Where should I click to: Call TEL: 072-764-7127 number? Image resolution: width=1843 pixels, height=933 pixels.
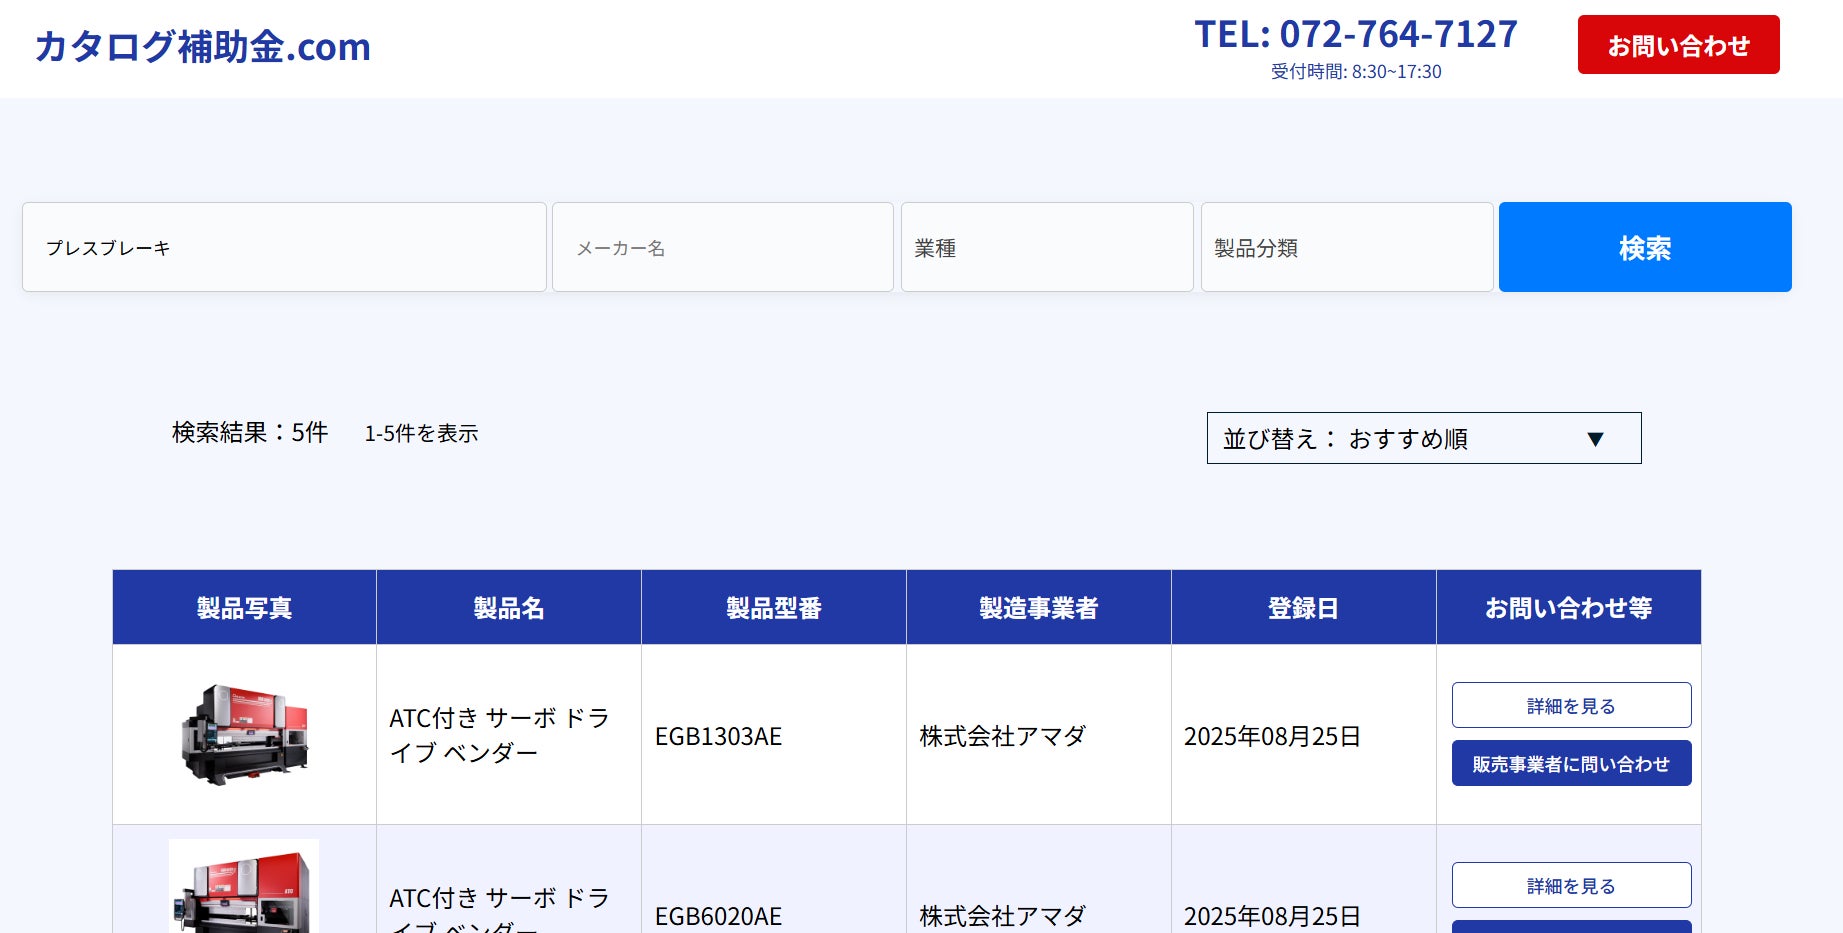pyautogui.click(x=1356, y=34)
